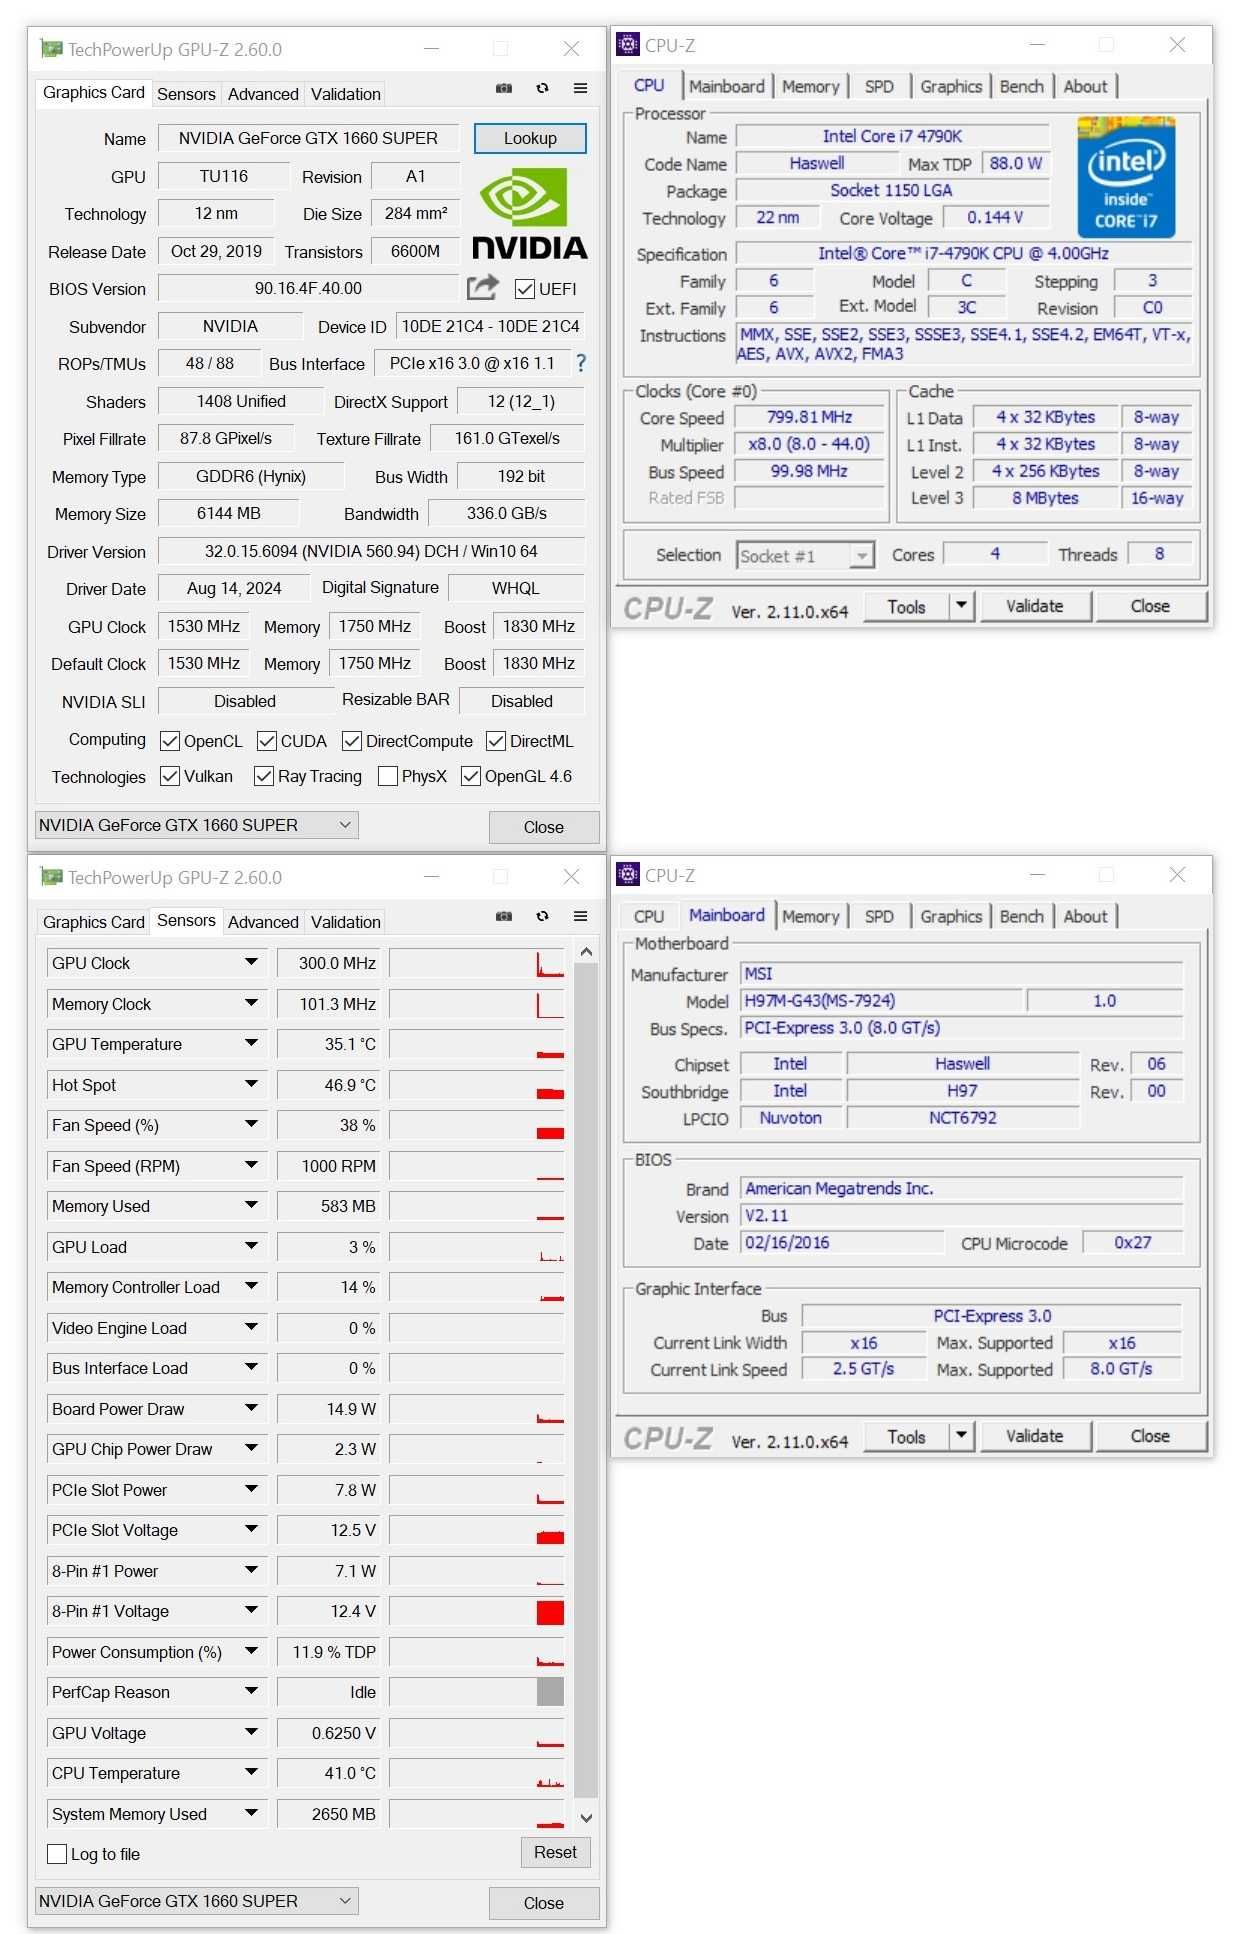The image size is (1240, 1934).
Task: Open the GPU selector dropdown in the Graphics Card window
Action: pyautogui.click(x=196, y=825)
